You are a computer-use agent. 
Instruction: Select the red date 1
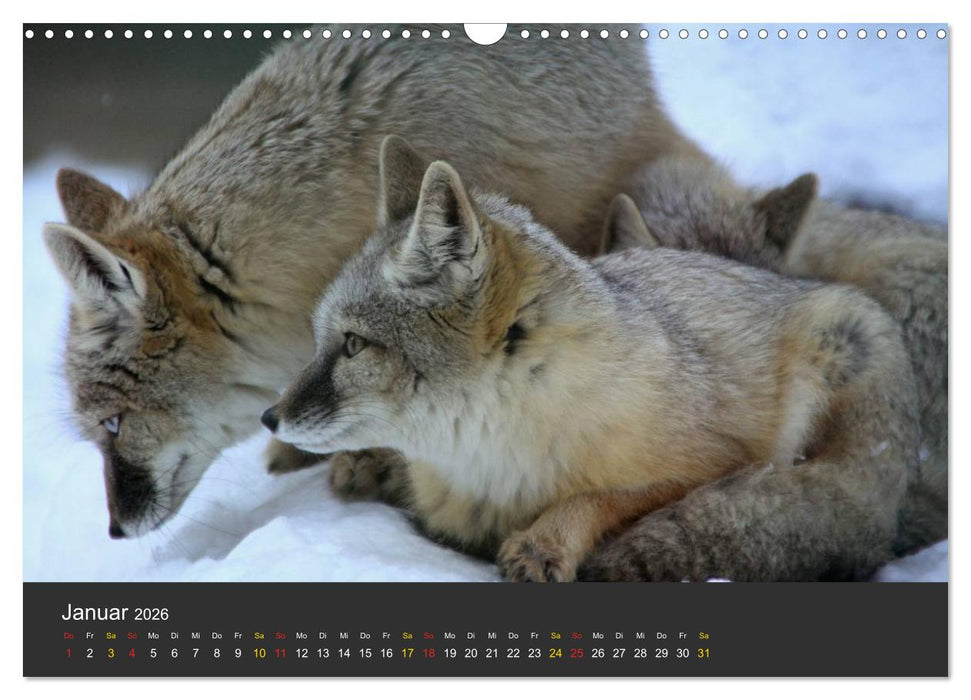point(66,655)
